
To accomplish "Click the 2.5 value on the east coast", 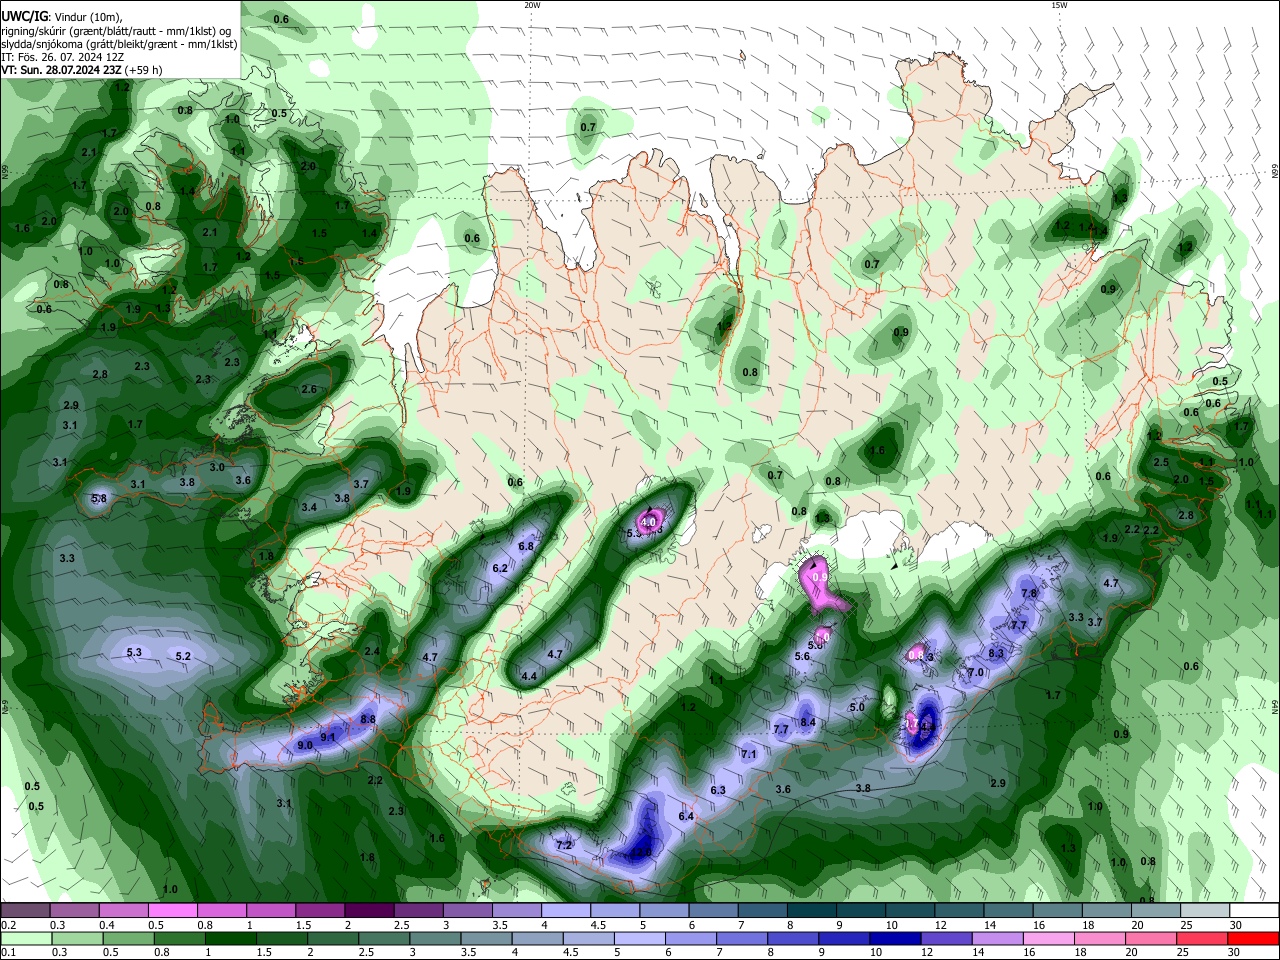I will tap(1161, 462).
